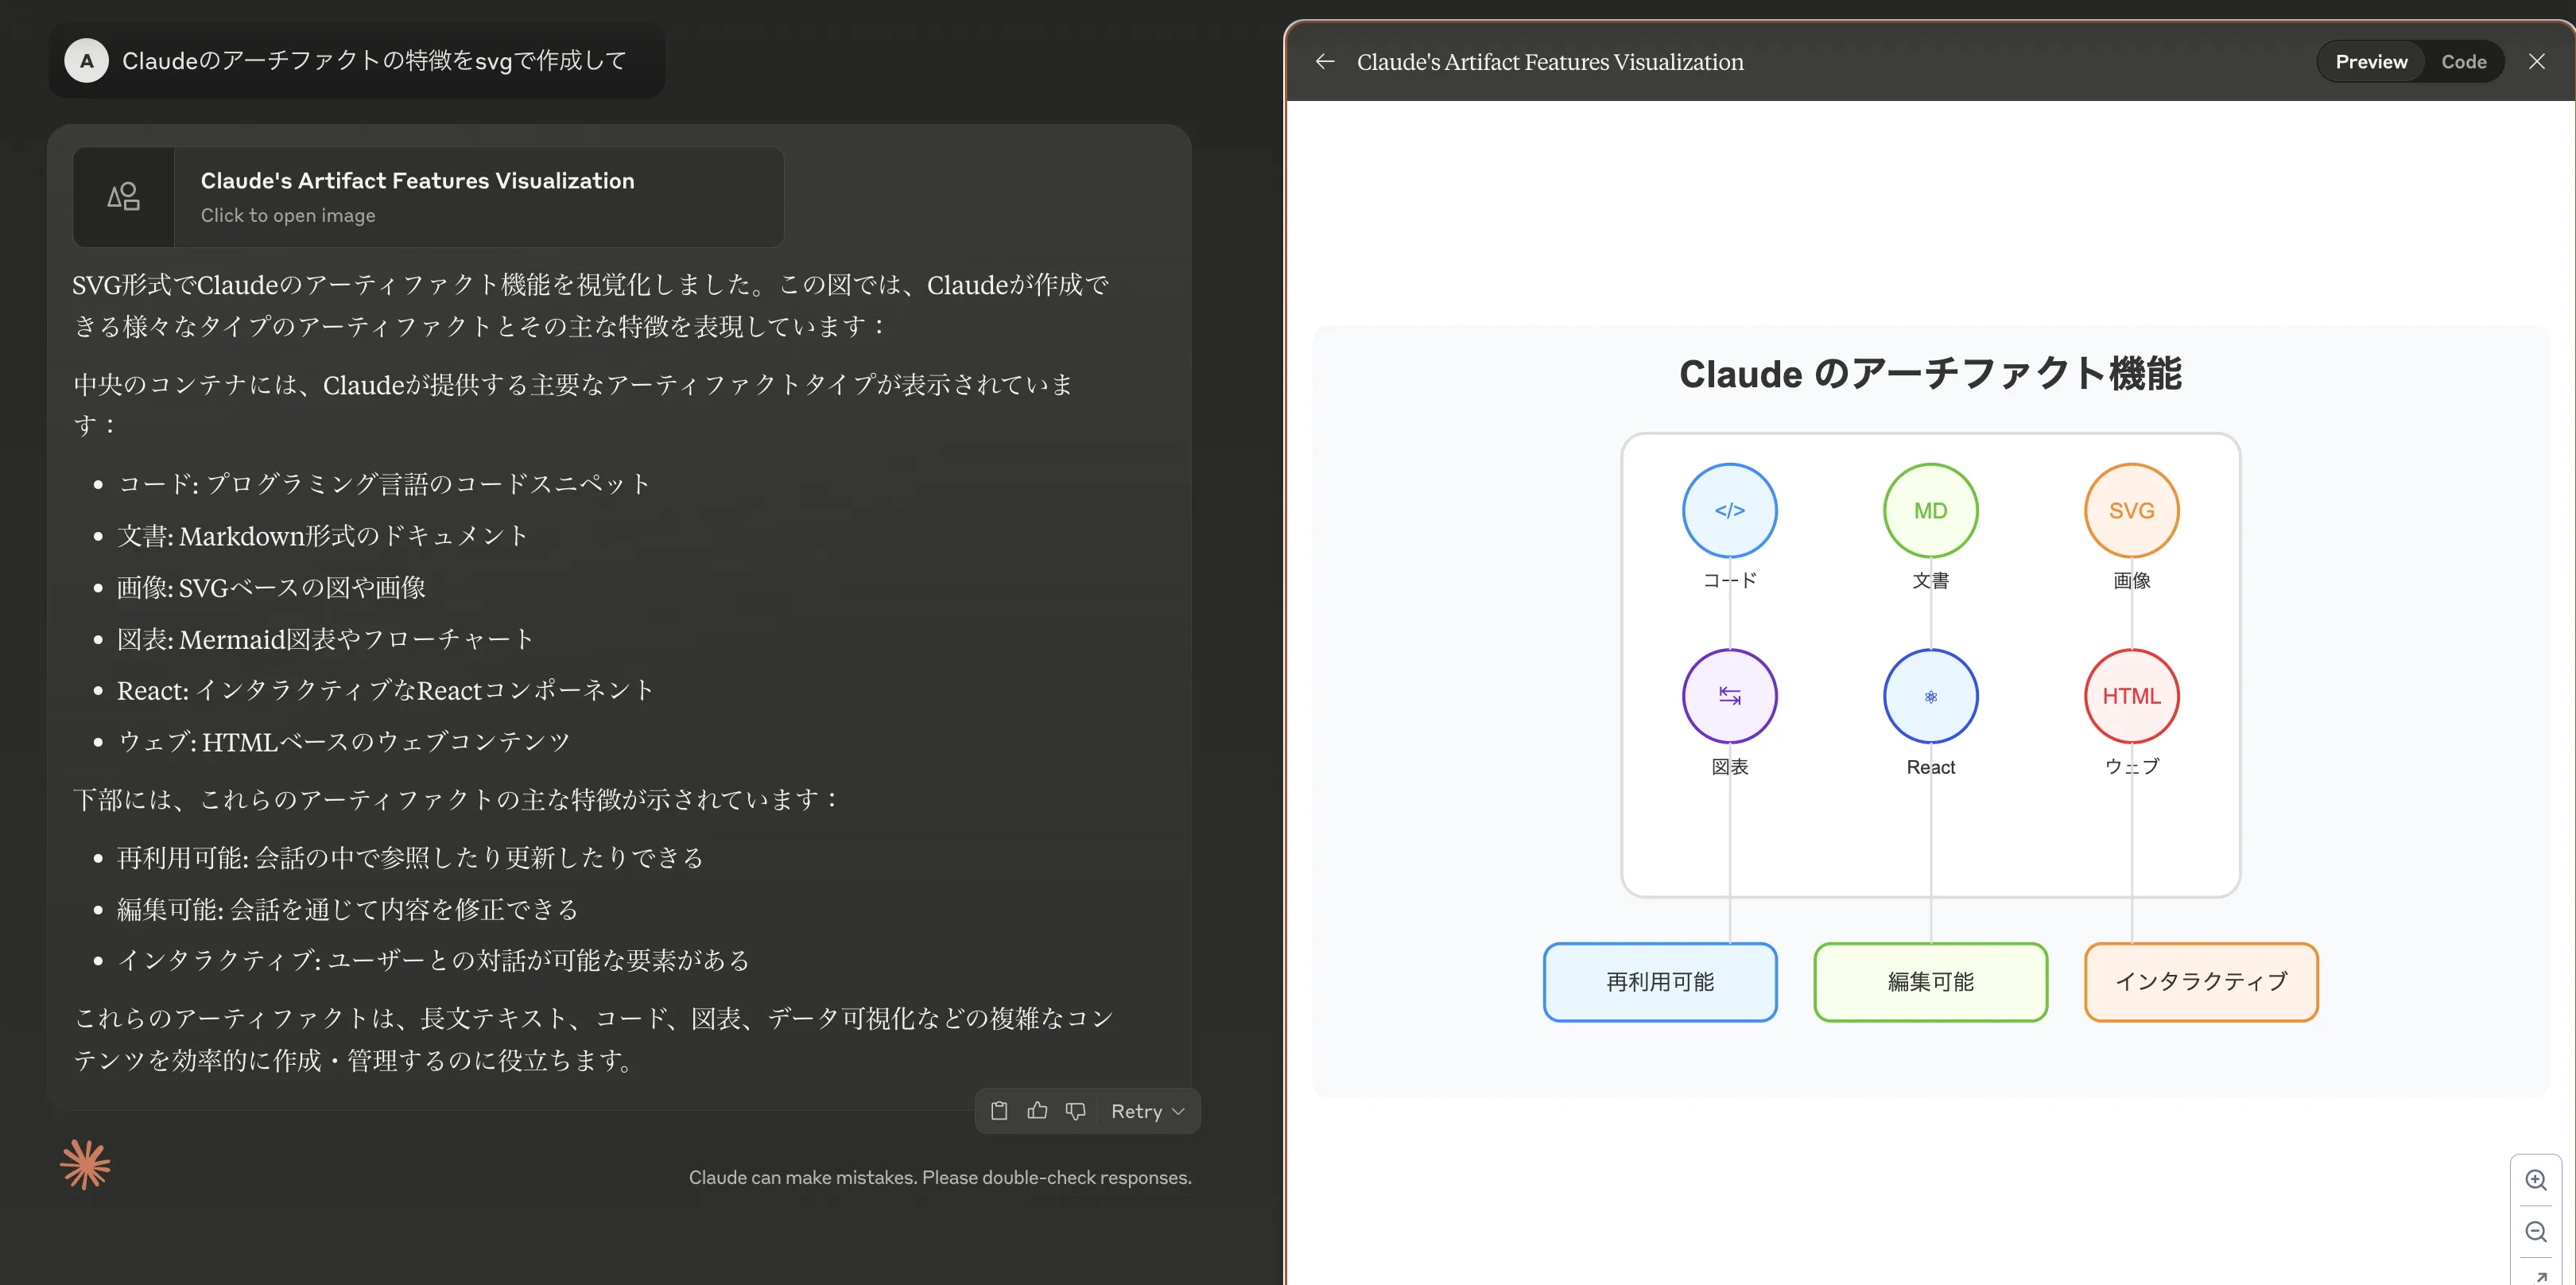Click the MD circle in diagram

pyautogui.click(x=1930, y=510)
